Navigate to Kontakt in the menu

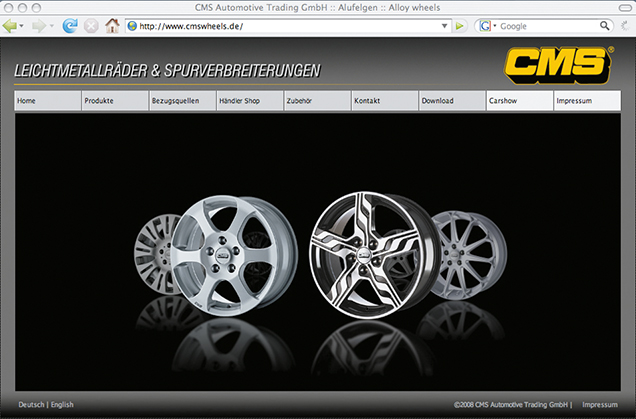(x=367, y=101)
